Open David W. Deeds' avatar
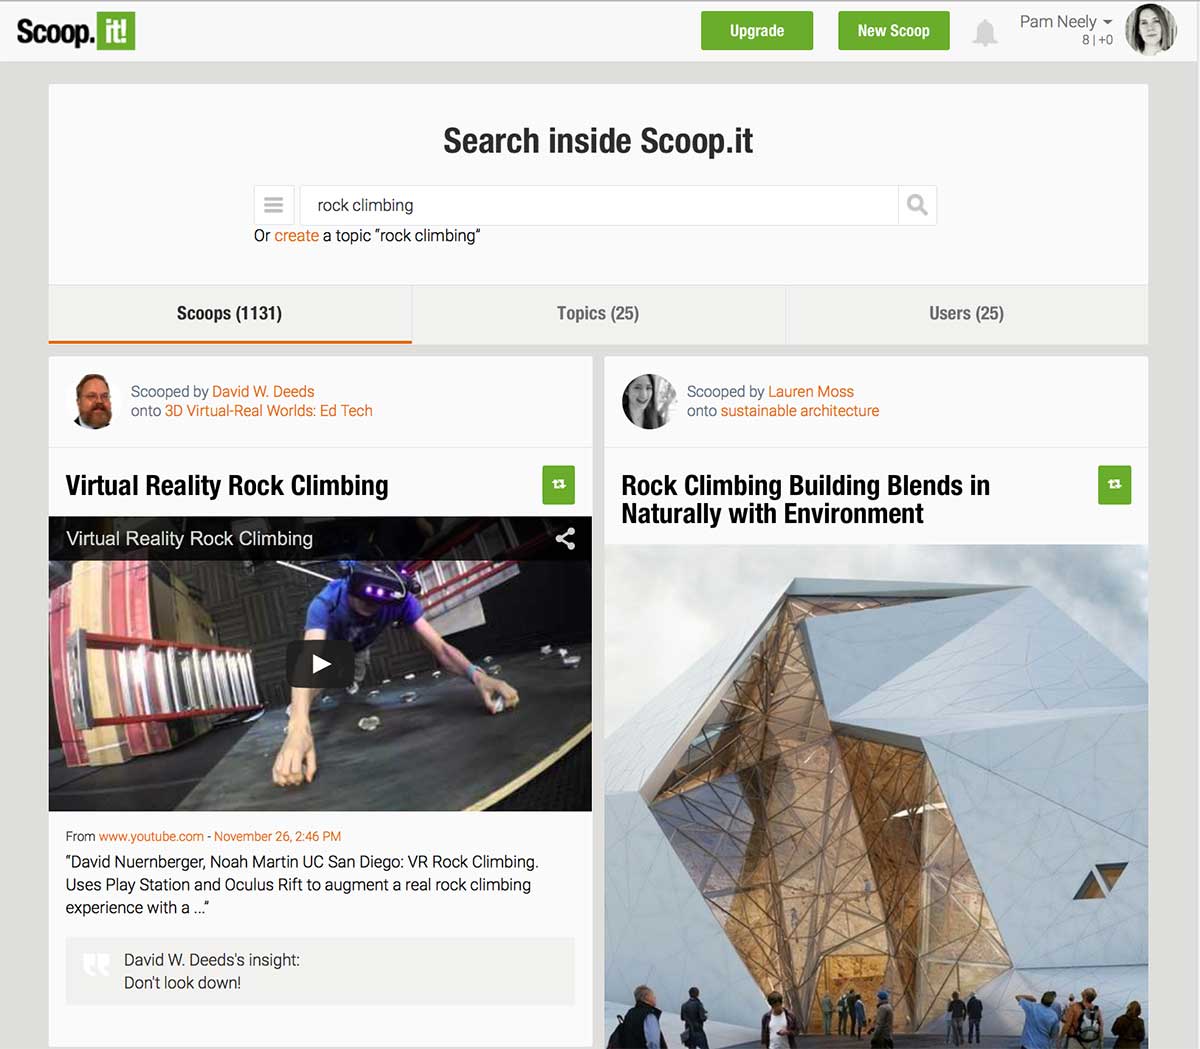The image size is (1200, 1049). 94,401
